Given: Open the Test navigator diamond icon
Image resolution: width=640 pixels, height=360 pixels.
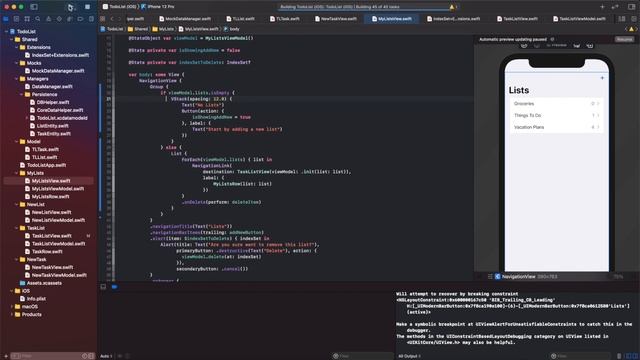Looking at the screenshot, I should coord(59,19).
